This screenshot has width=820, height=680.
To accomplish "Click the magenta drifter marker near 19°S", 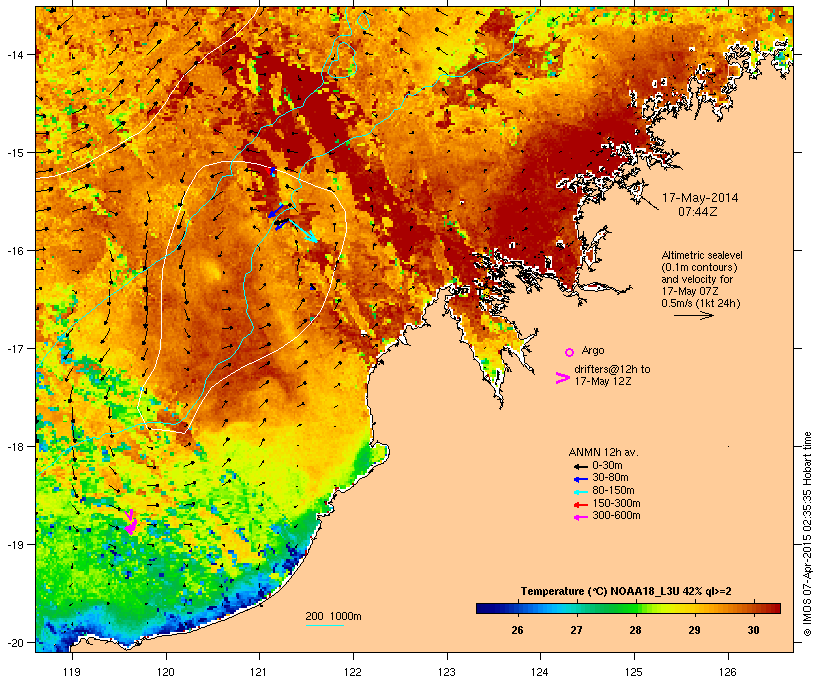I will click(x=130, y=523).
